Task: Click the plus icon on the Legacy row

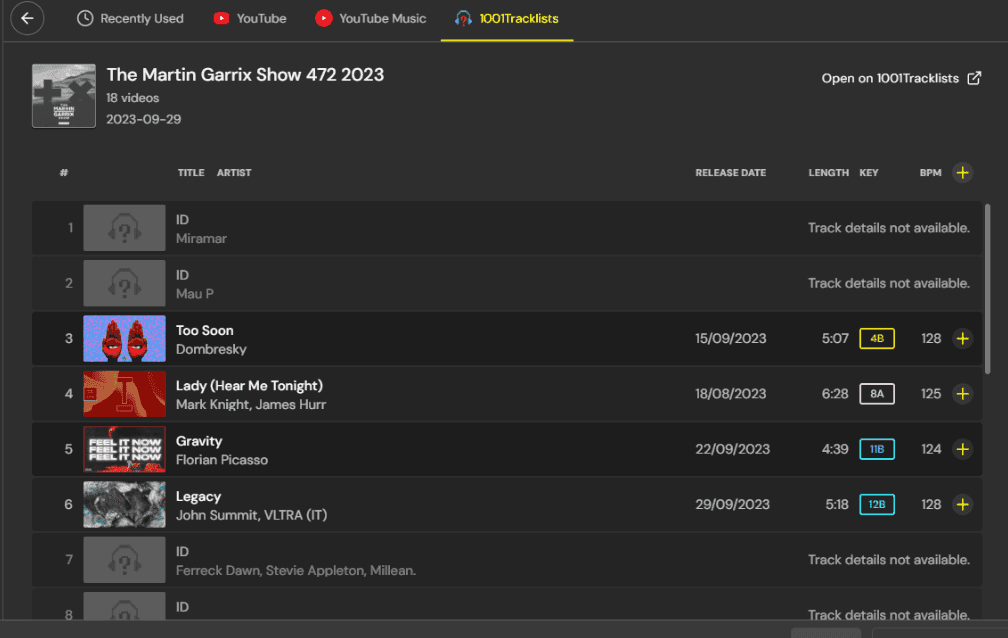Action: pos(962,504)
